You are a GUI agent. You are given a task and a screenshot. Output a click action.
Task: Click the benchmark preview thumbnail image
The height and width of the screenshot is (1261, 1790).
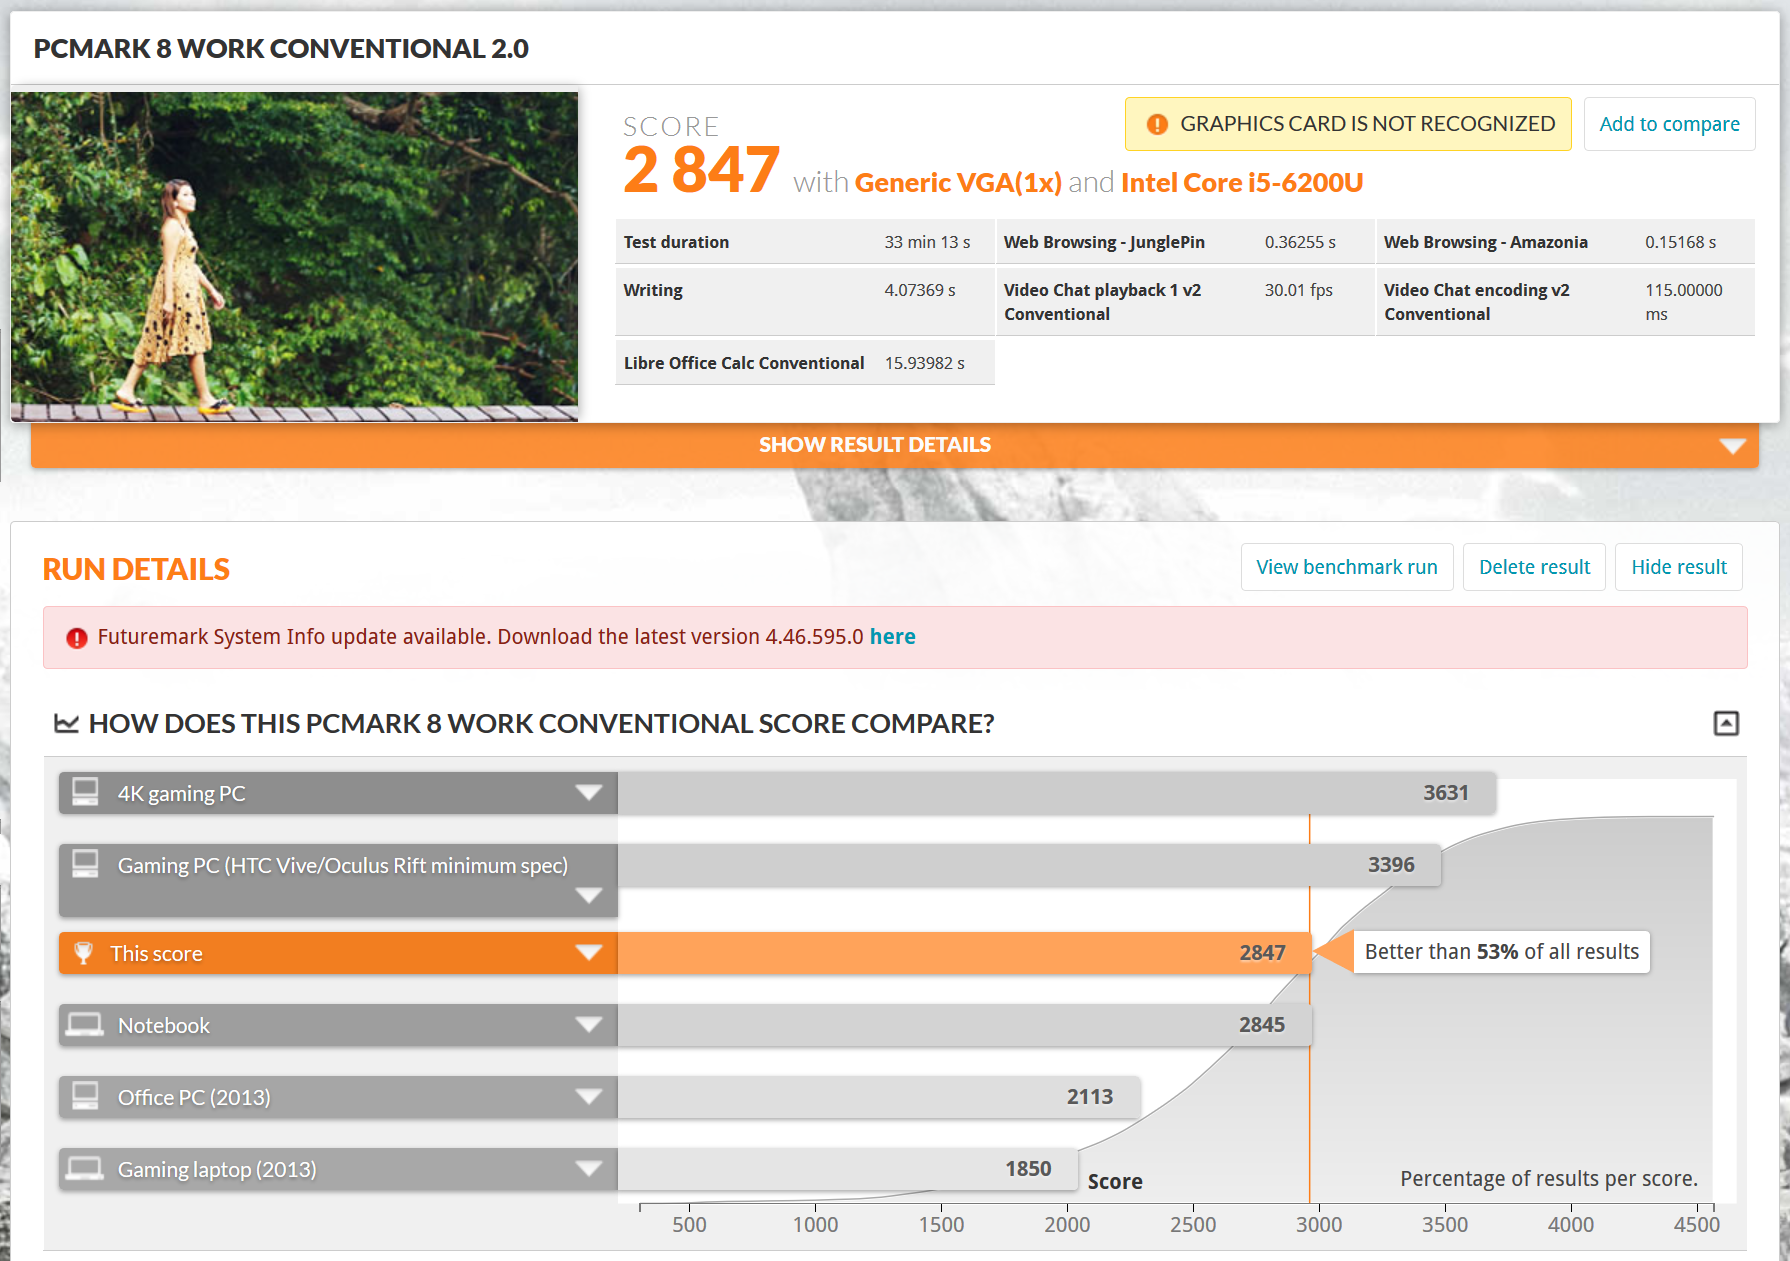tap(294, 256)
